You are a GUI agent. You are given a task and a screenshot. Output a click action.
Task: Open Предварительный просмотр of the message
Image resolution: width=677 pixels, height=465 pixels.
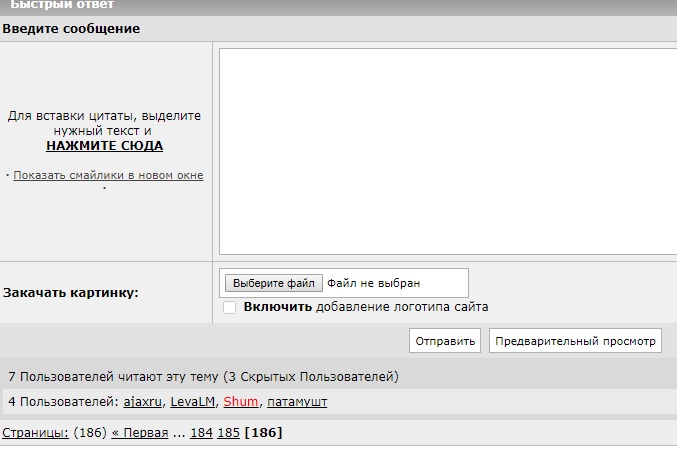coord(575,341)
